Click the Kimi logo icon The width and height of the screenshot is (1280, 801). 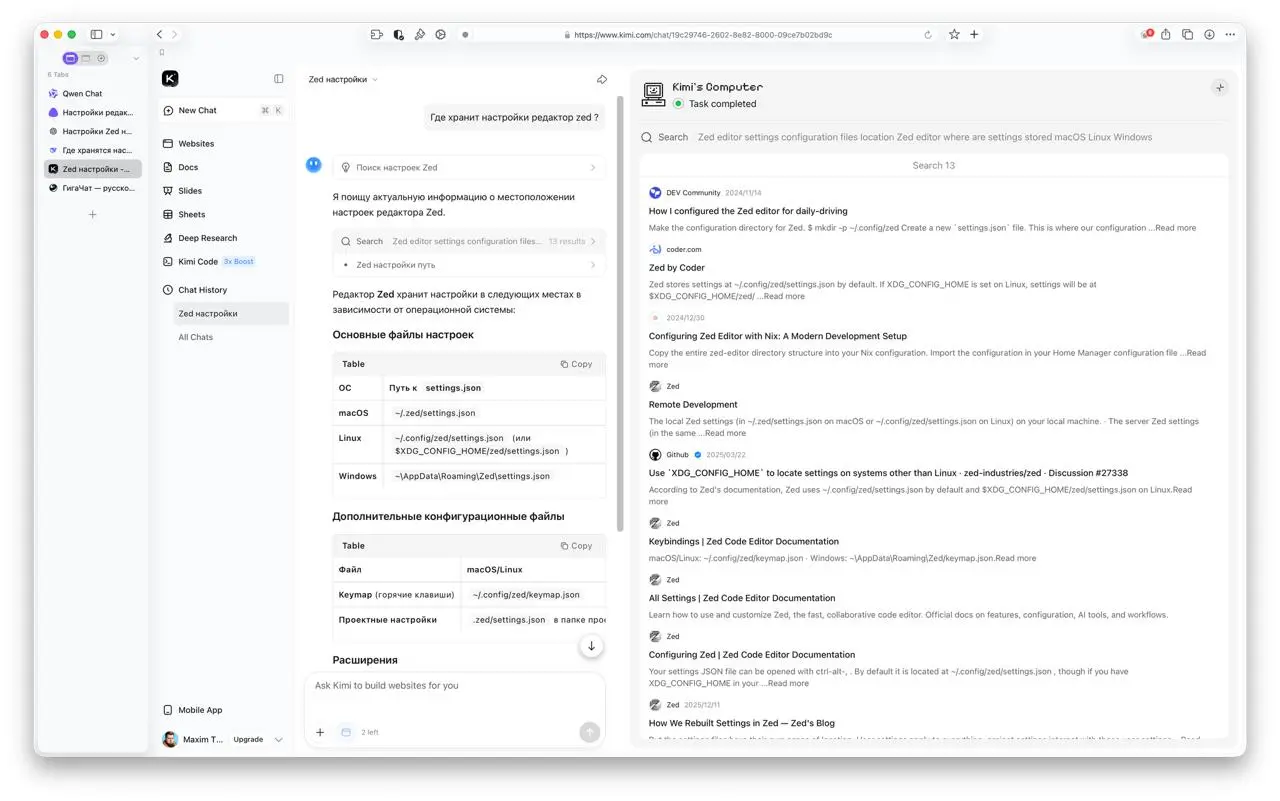pos(170,79)
